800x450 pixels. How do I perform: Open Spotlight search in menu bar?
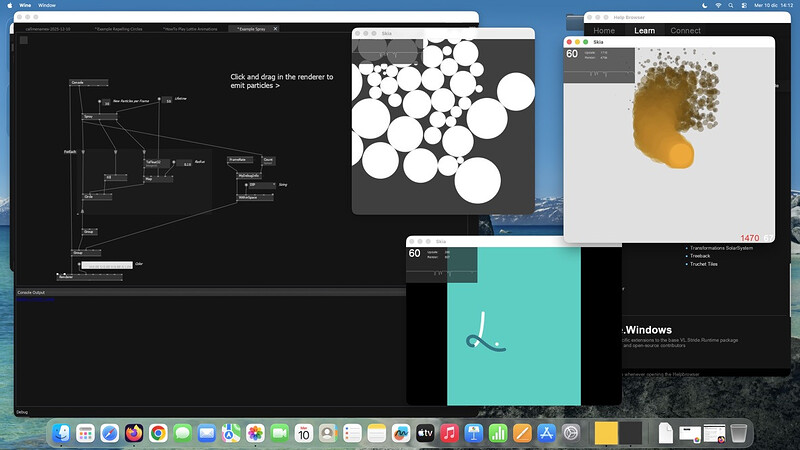pyautogui.click(x=733, y=5)
